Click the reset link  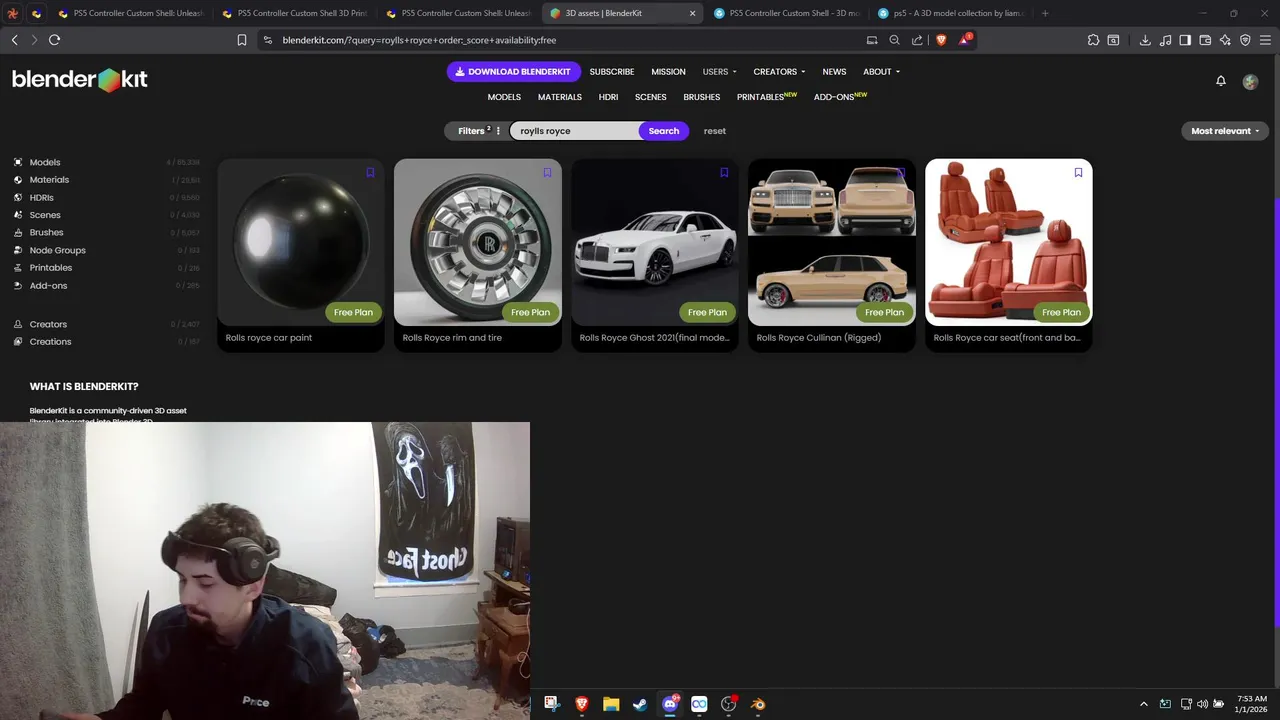click(715, 131)
